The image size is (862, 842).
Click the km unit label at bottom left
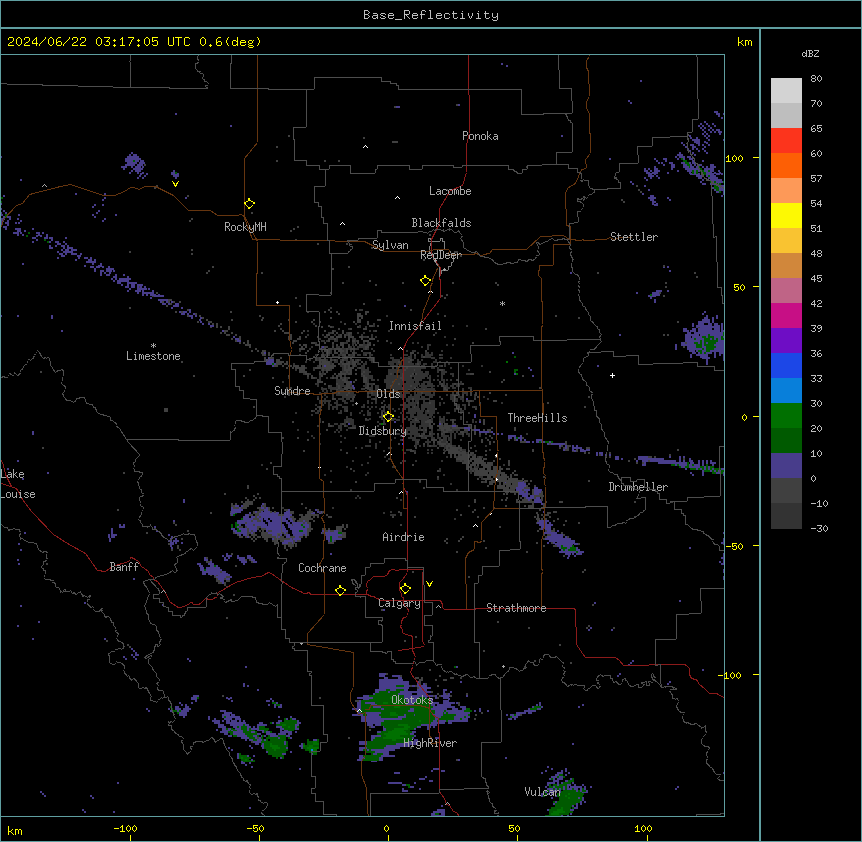[x=15, y=830]
